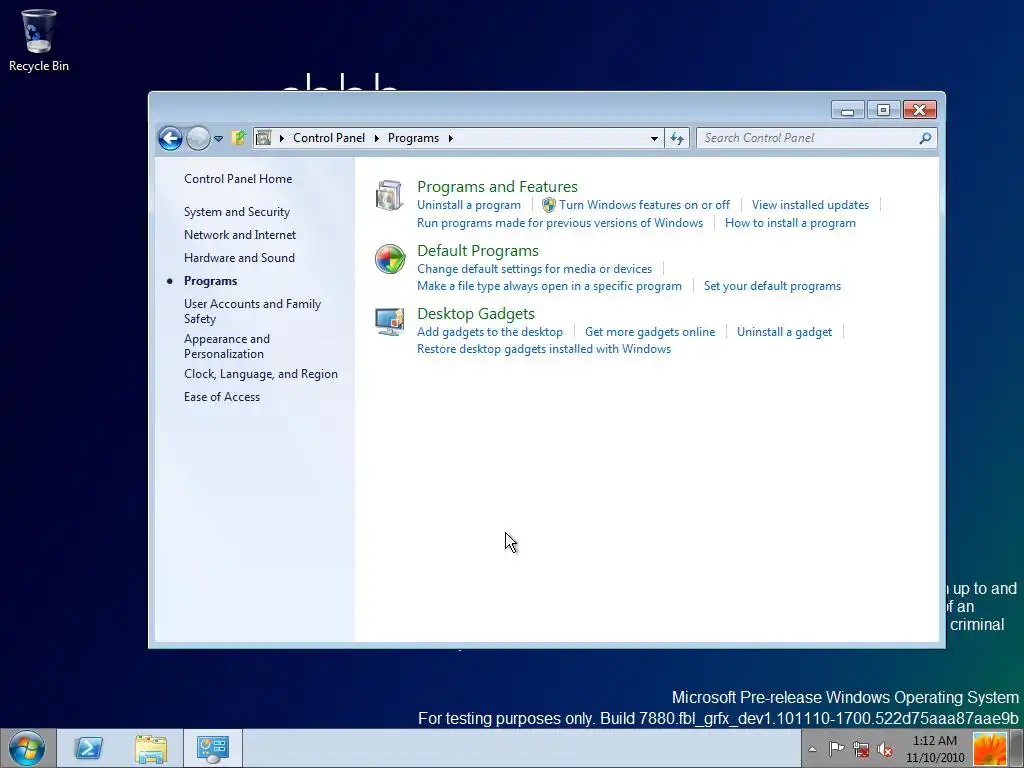Viewport: 1024px width, 768px height.
Task: Click the address bar refresh button
Action: 677,138
